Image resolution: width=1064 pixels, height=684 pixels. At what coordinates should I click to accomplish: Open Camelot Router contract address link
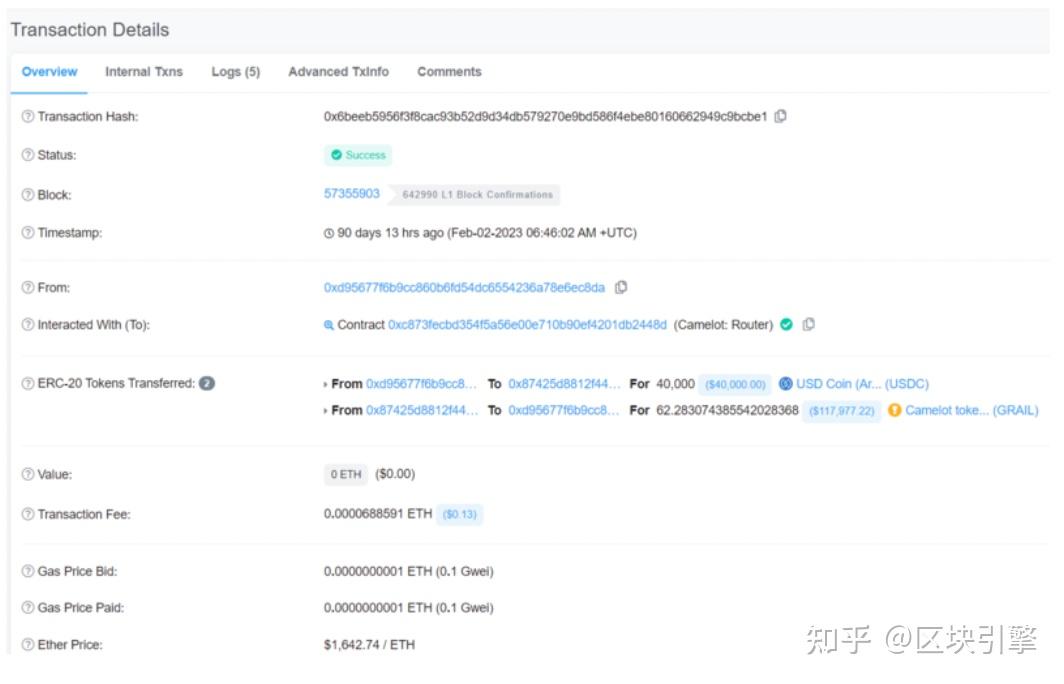tap(527, 325)
